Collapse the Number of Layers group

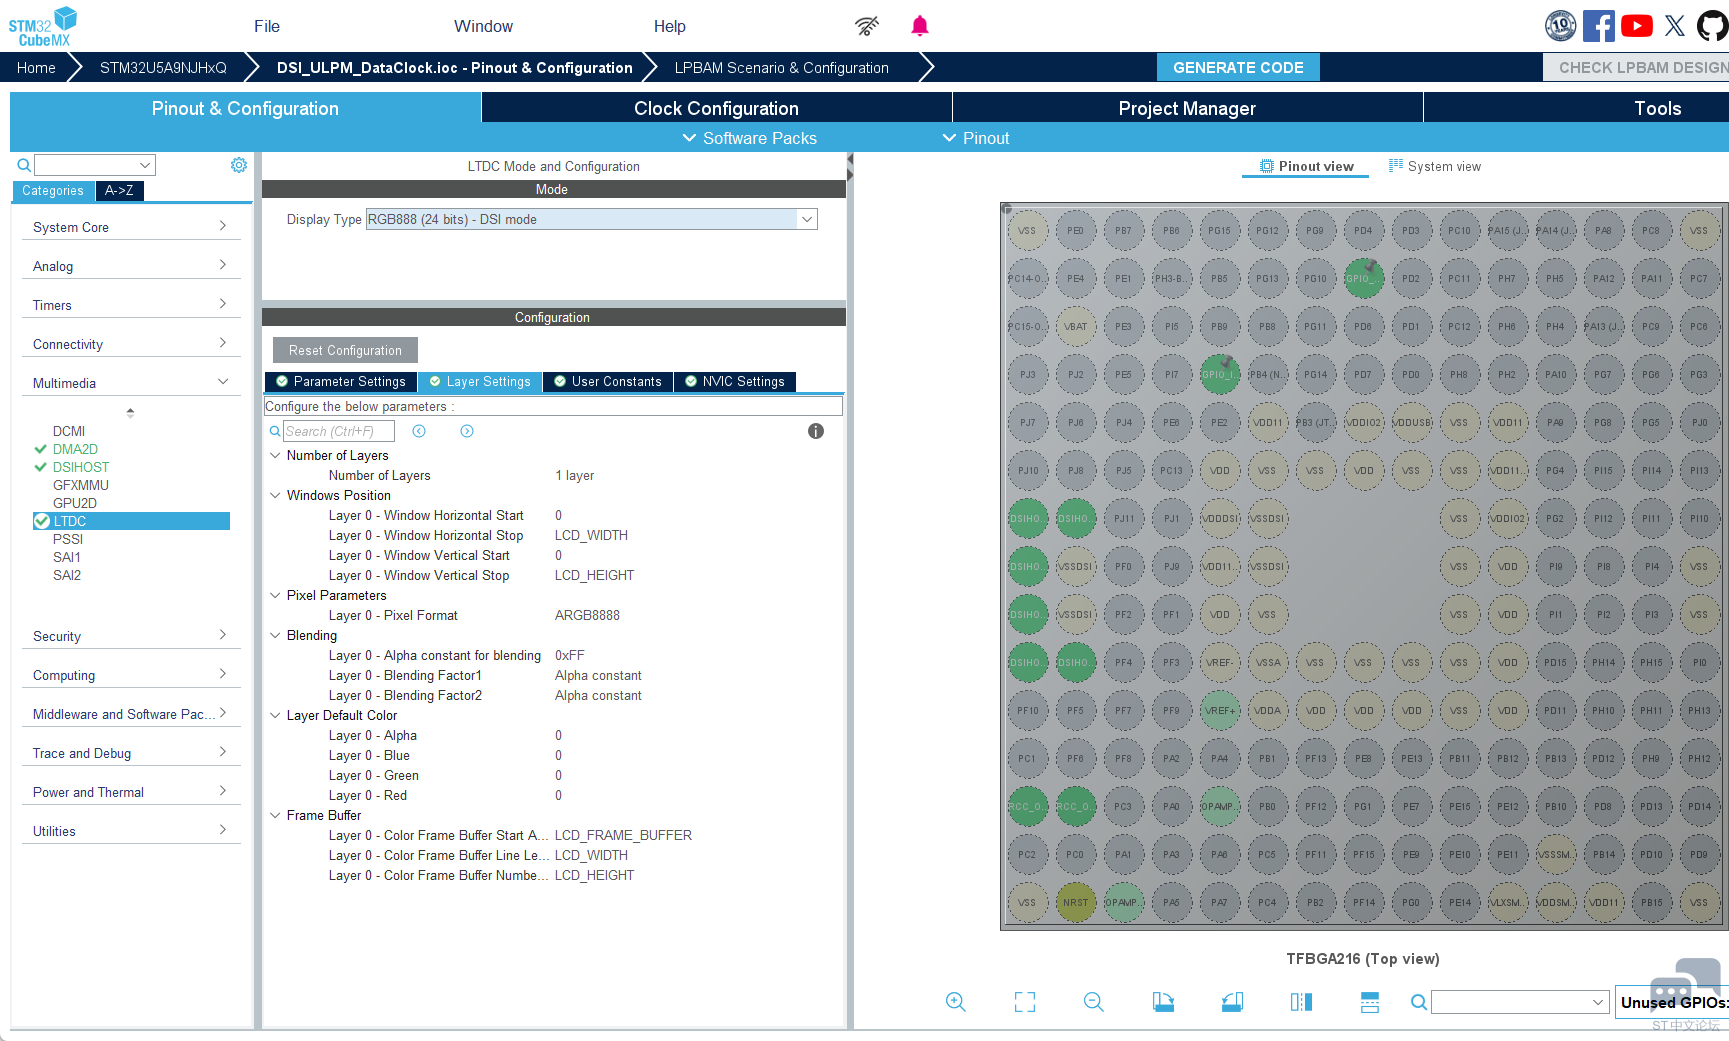click(x=275, y=455)
